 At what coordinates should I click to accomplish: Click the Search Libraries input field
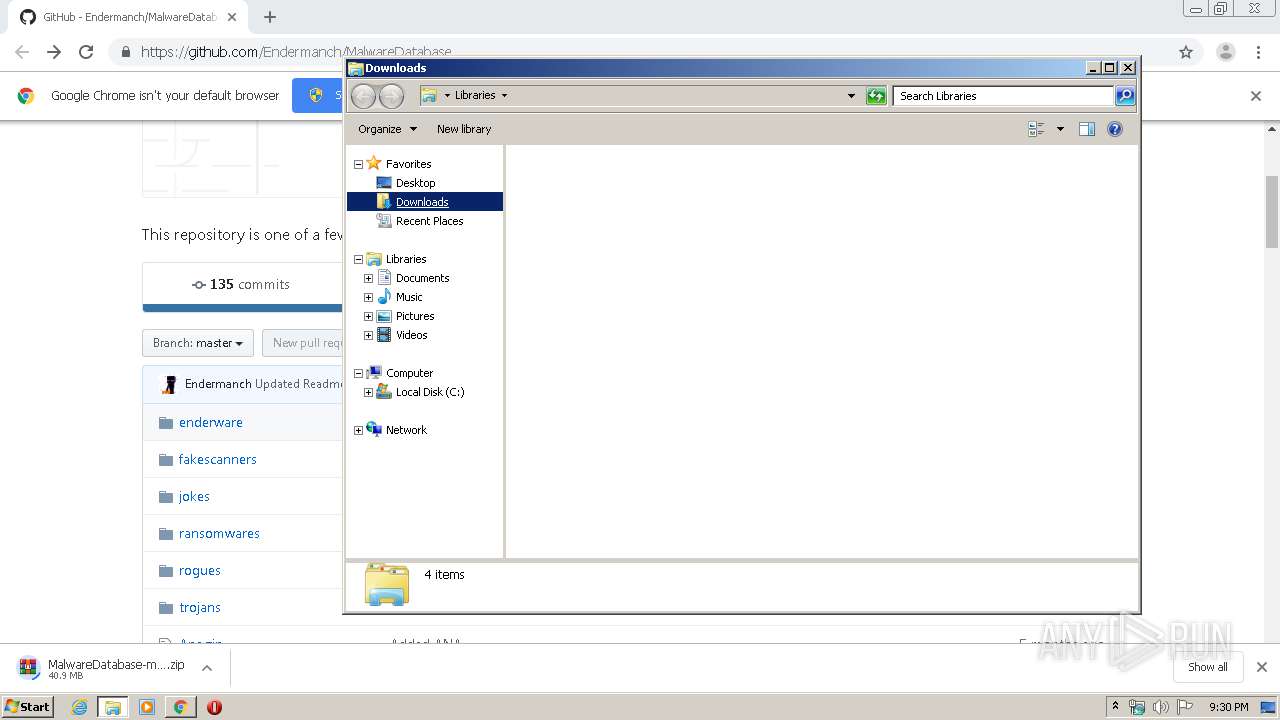(1003, 96)
